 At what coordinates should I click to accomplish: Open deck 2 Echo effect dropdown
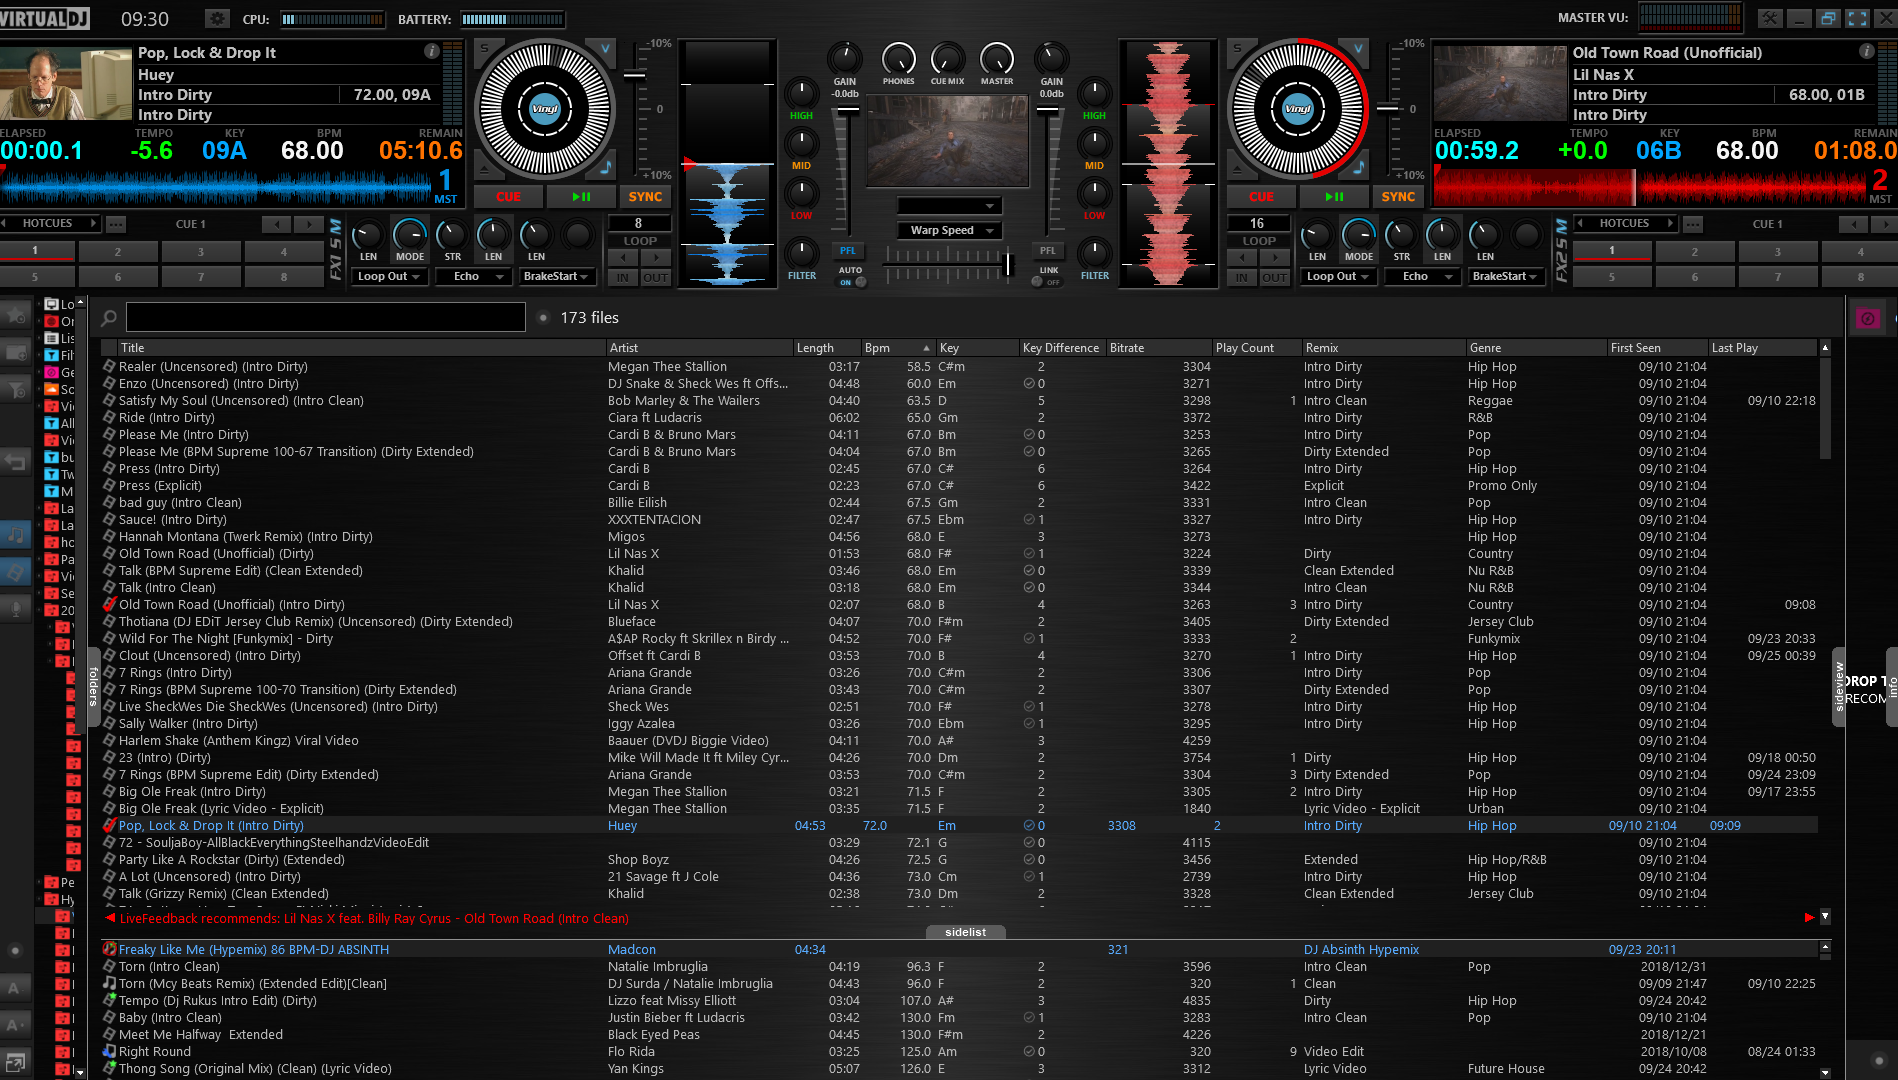(x=1423, y=277)
